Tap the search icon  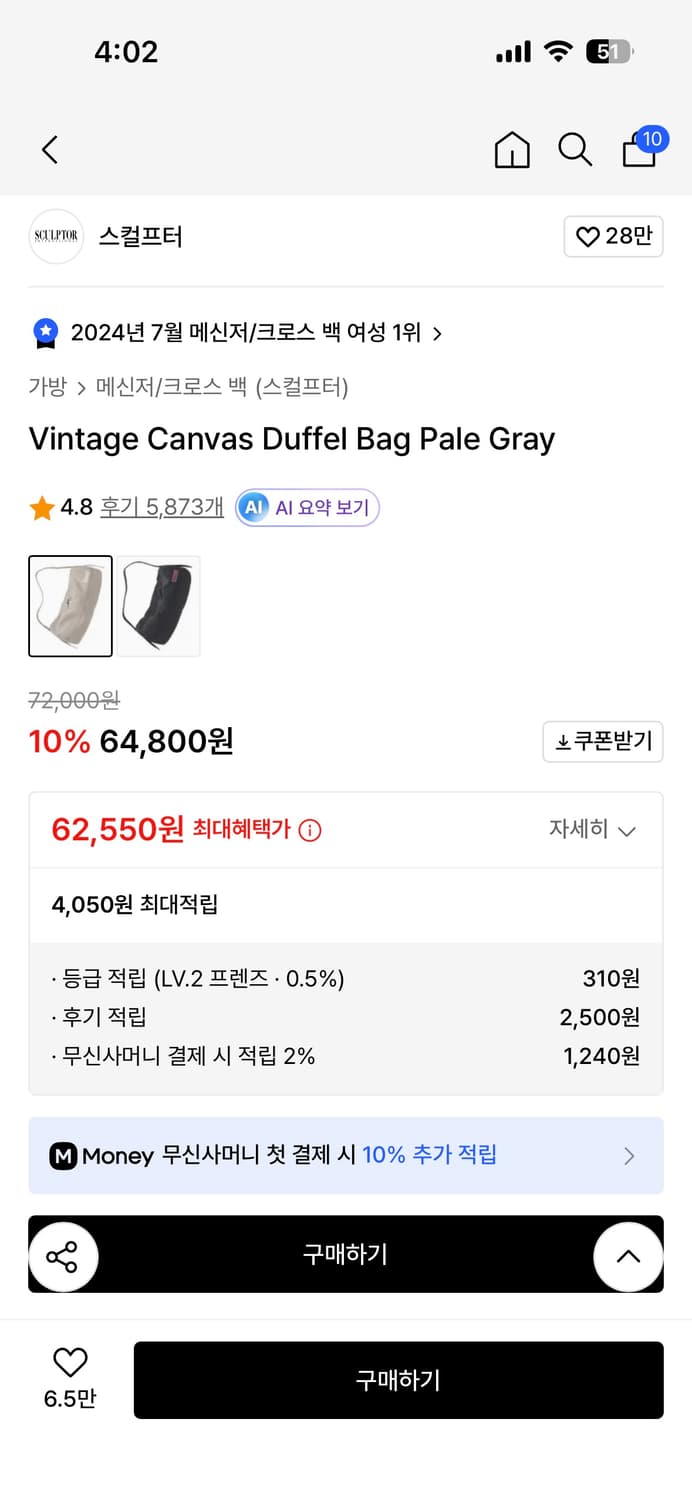(575, 148)
